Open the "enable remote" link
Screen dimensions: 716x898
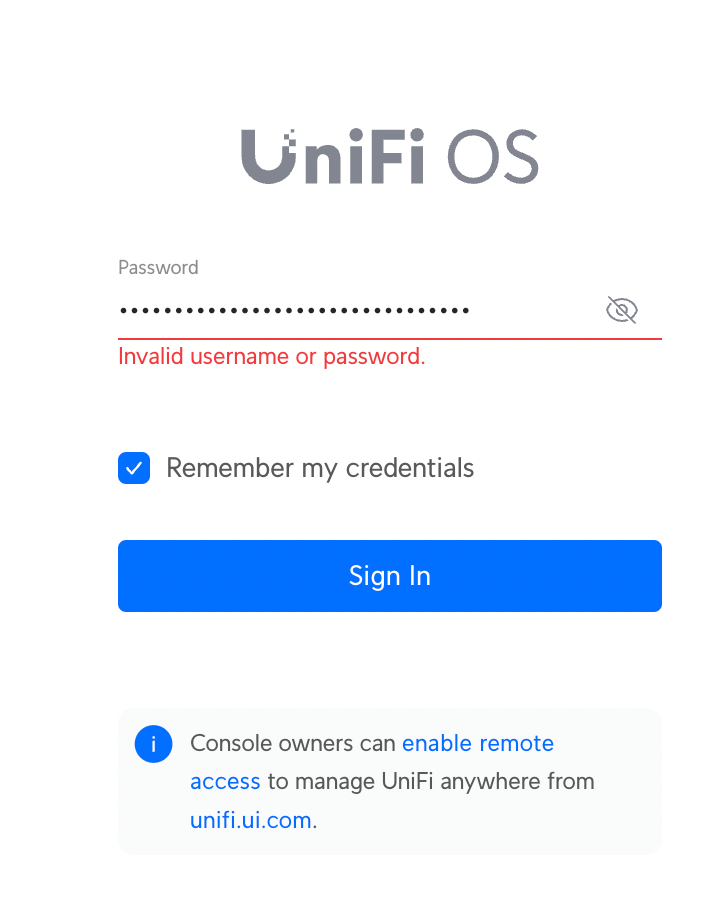478,743
